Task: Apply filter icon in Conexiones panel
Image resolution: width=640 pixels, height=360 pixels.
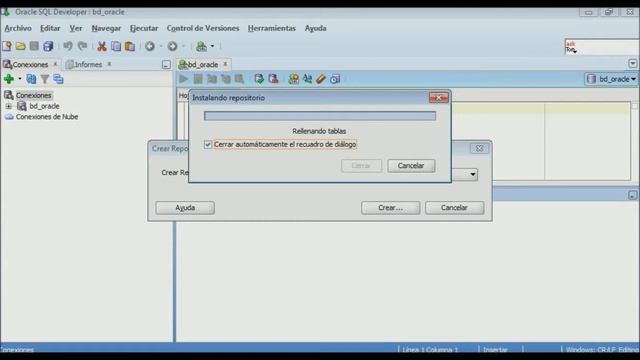Action: (x=44, y=79)
